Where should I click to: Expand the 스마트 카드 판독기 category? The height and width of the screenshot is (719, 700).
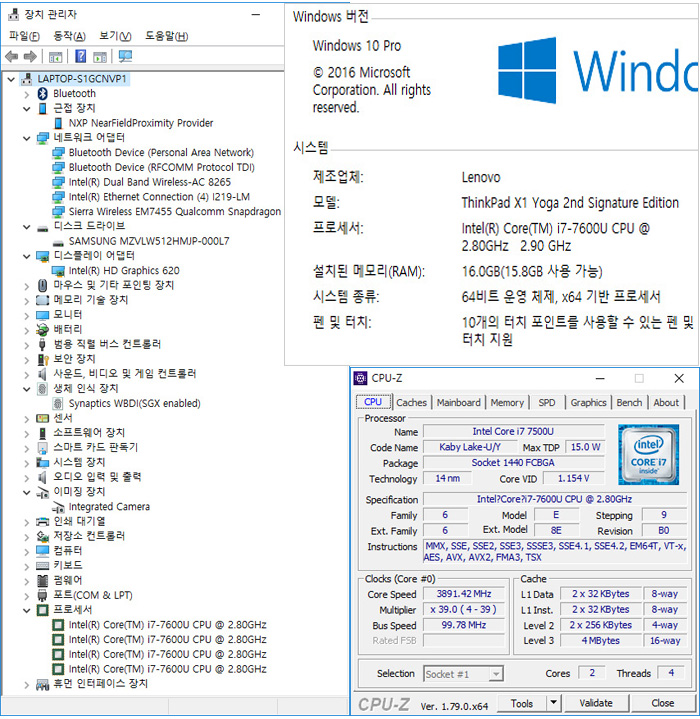[27, 448]
